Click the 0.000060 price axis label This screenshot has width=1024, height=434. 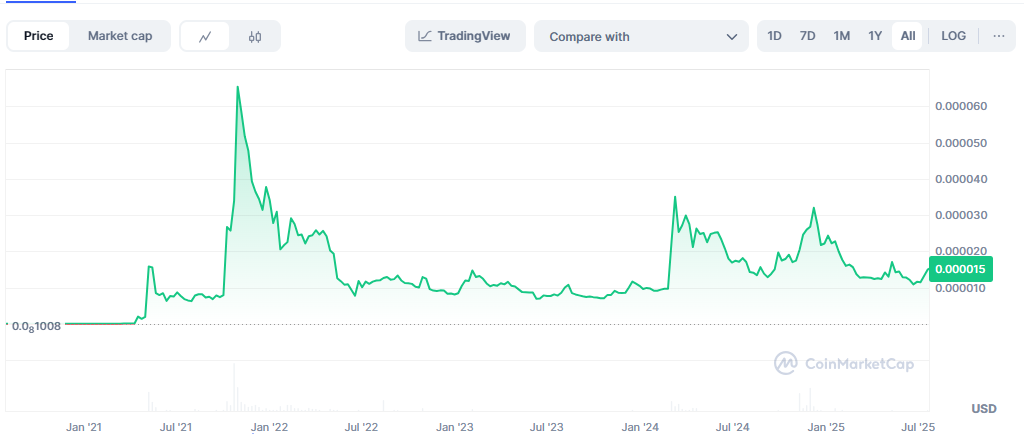(959, 106)
